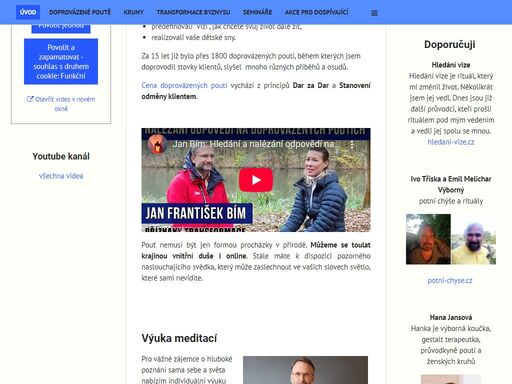Click the Youtube kanál heading
The width and height of the screenshot is (512, 384).
pyautogui.click(x=61, y=156)
